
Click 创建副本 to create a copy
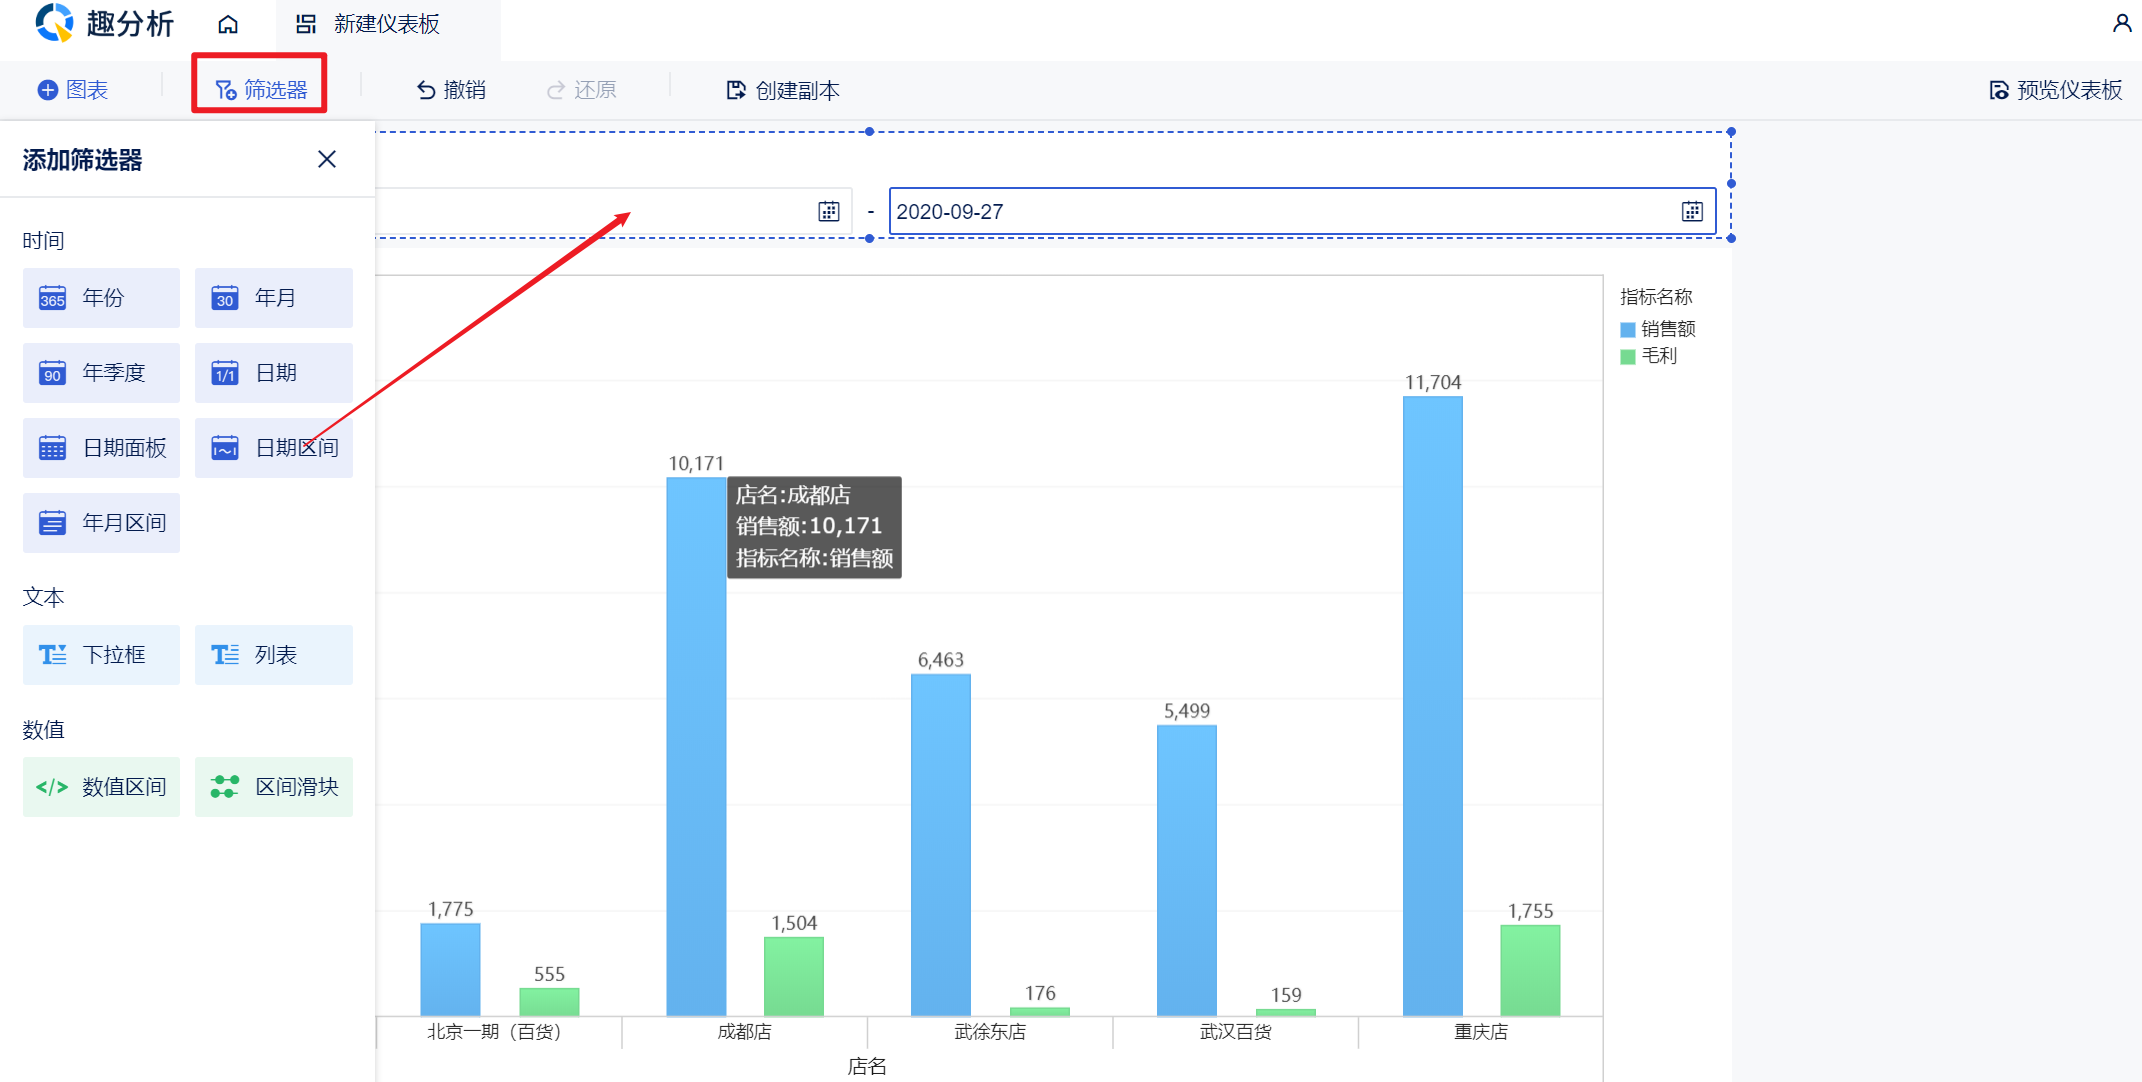pyautogui.click(x=783, y=90)
